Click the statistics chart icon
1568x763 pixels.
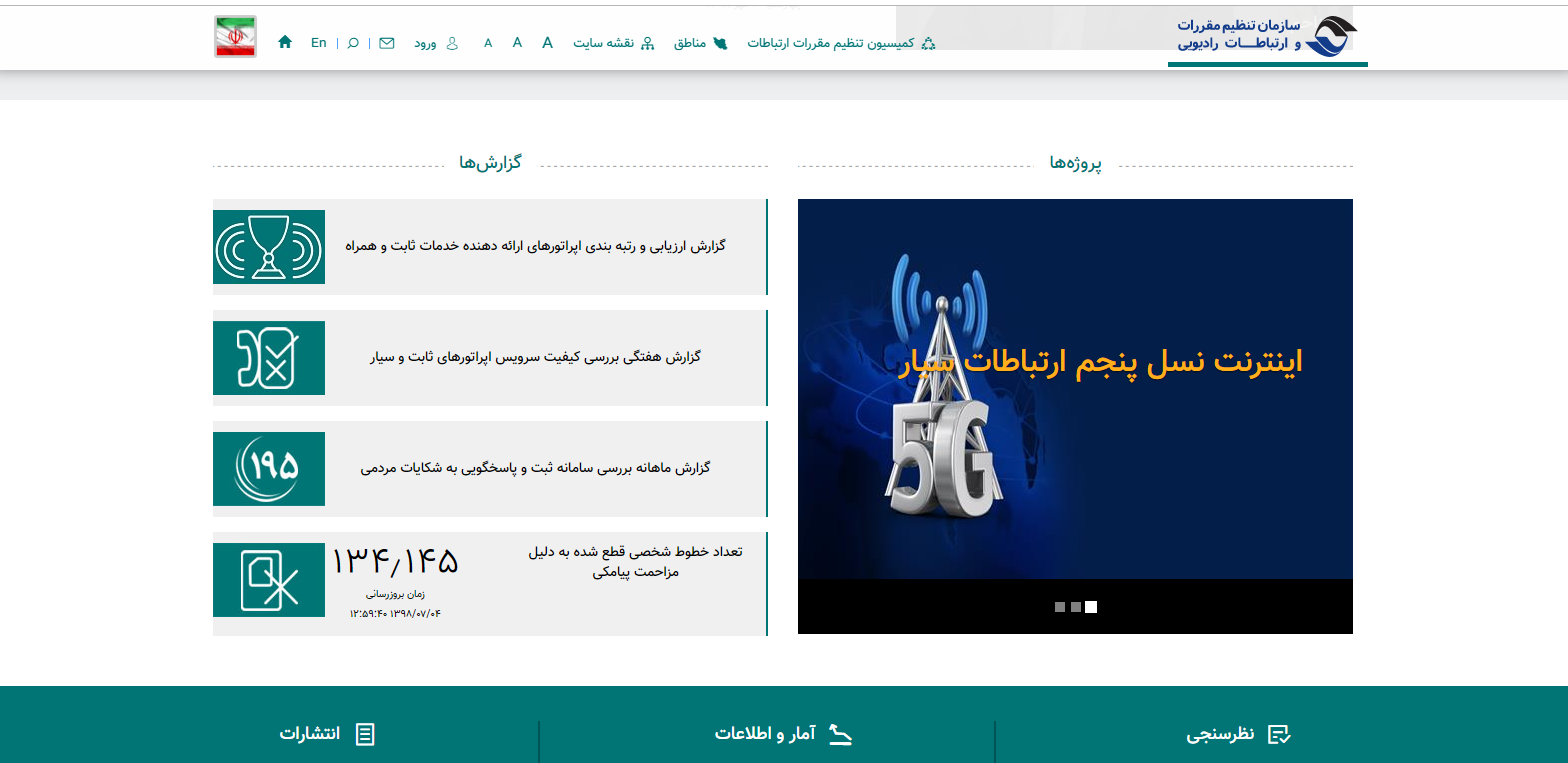(841, 734)
